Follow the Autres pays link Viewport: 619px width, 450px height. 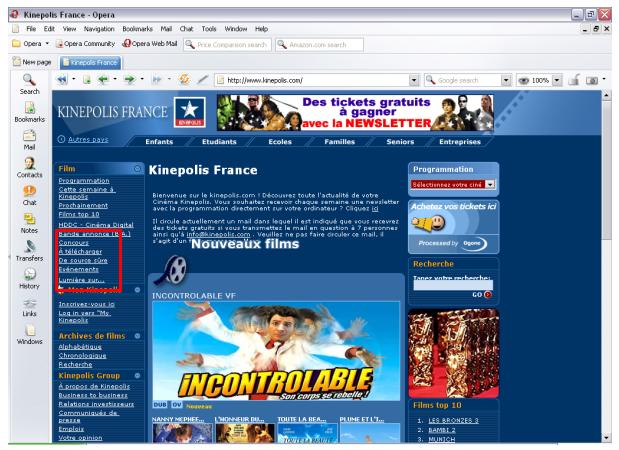(x=88, y=139)
